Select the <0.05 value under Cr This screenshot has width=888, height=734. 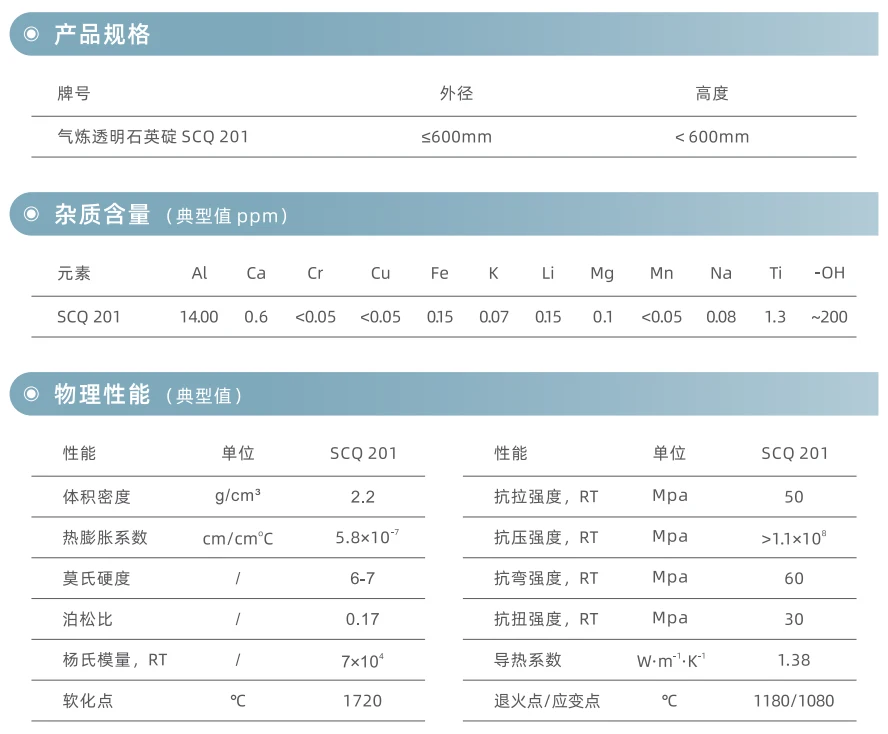(x=315, y=317)
